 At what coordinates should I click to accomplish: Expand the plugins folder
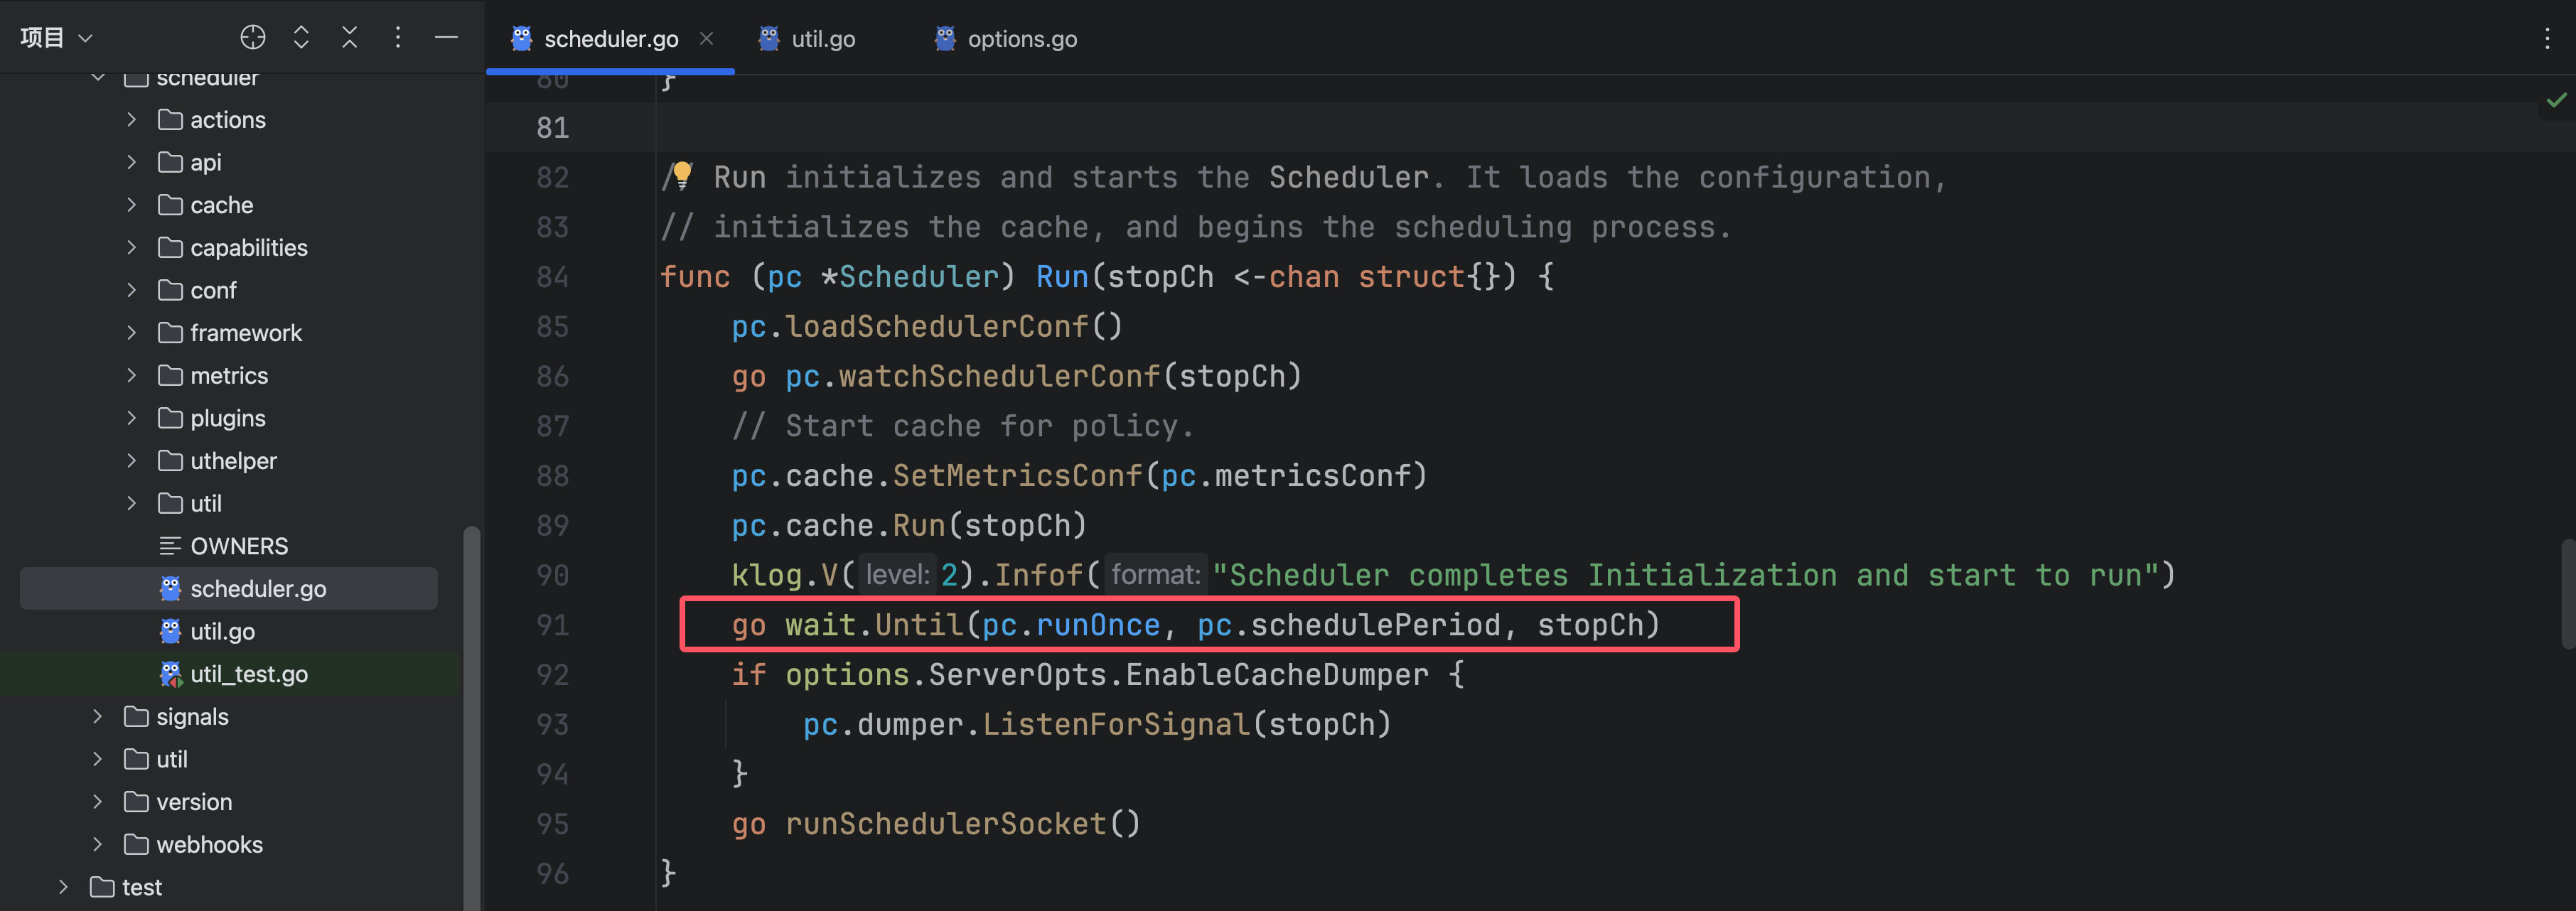131,418
